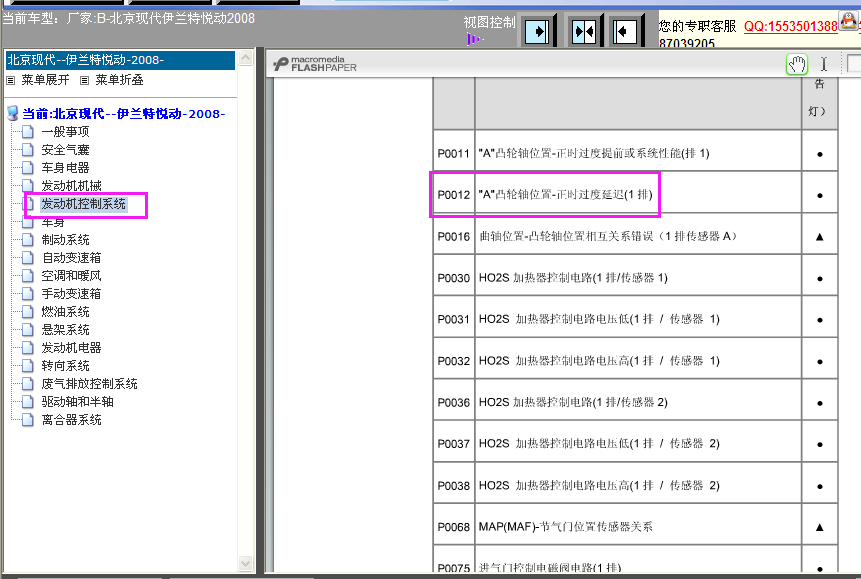
Task: Click the P0011 code cell
Action: [454, 153]
